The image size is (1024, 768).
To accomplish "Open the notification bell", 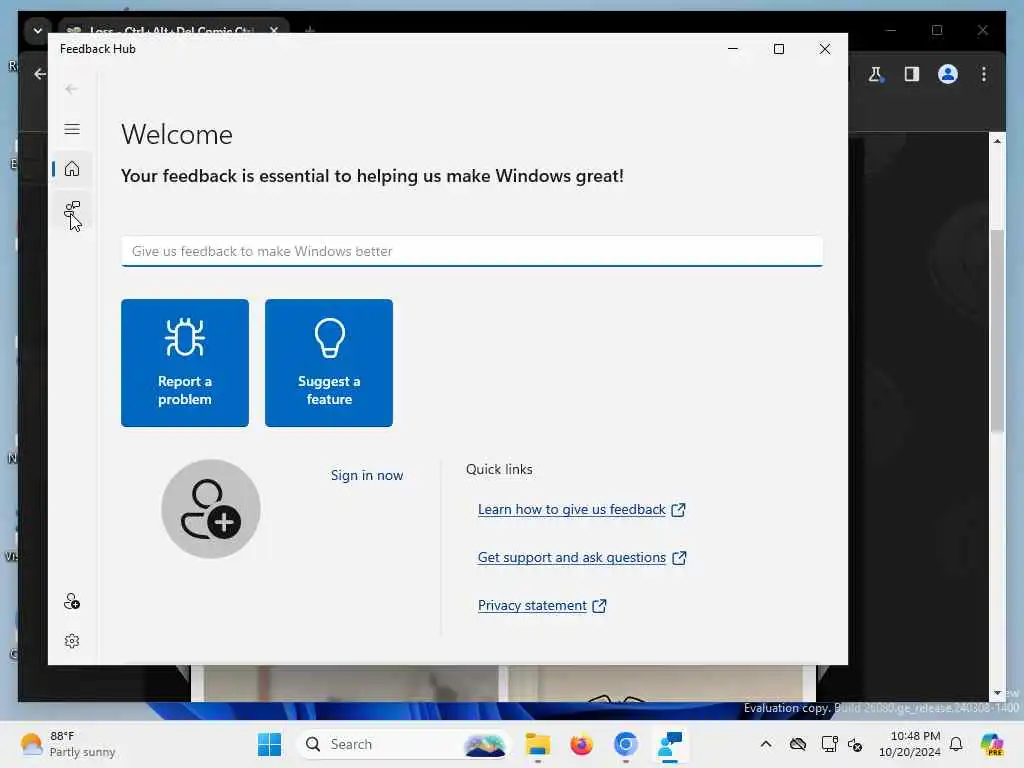I will click(x=956, y=744).
